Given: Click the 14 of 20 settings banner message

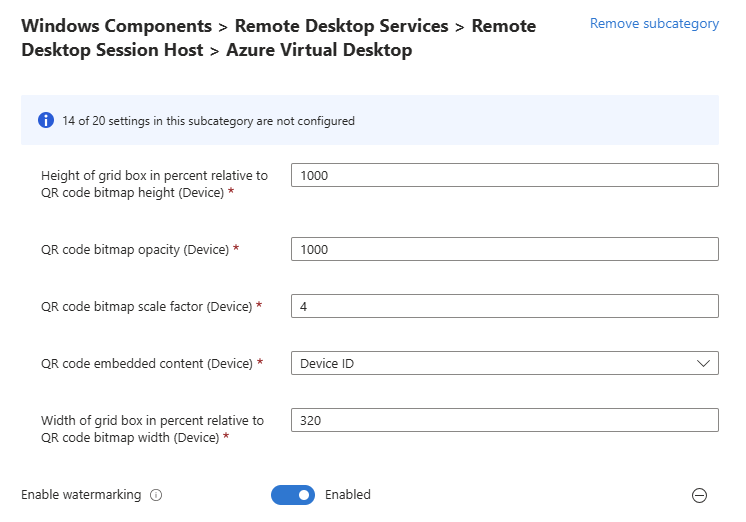Looking at the screenshot, I should click(208, 121).
